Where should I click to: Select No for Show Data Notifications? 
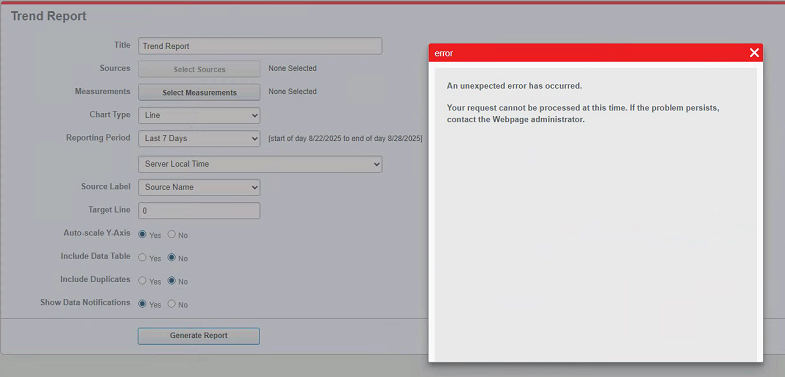pos(172,304)
